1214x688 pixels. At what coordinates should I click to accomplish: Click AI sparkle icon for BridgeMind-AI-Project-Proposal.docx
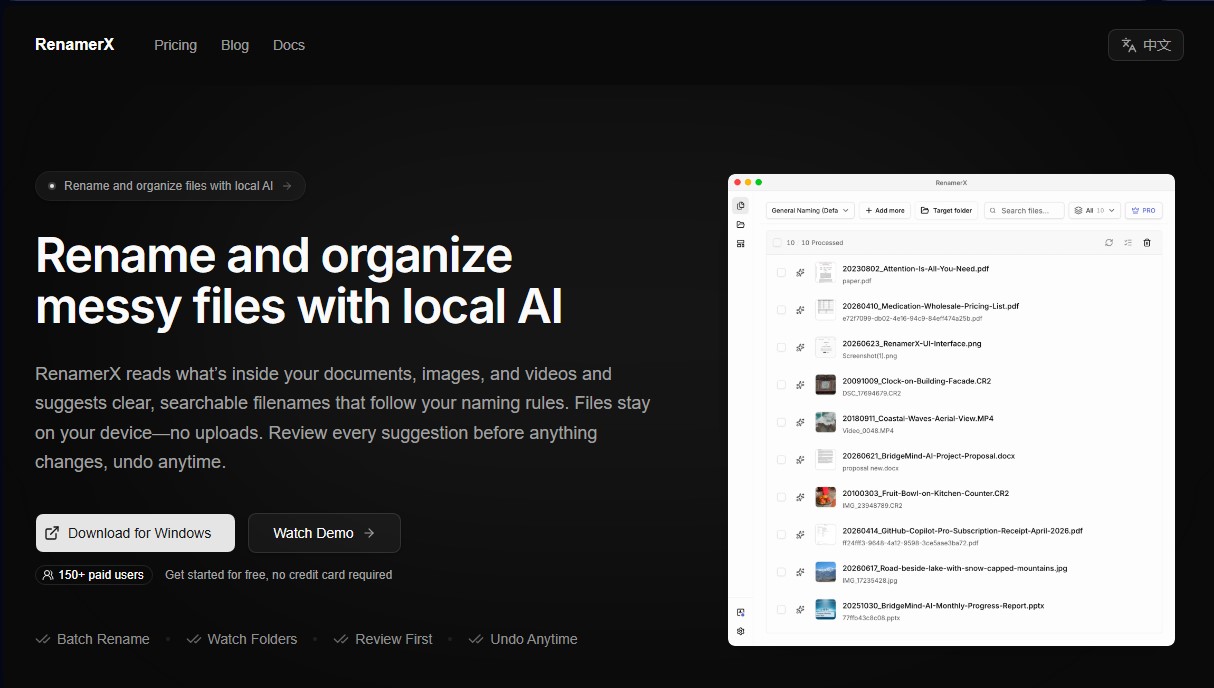click(x=800, y=460)
